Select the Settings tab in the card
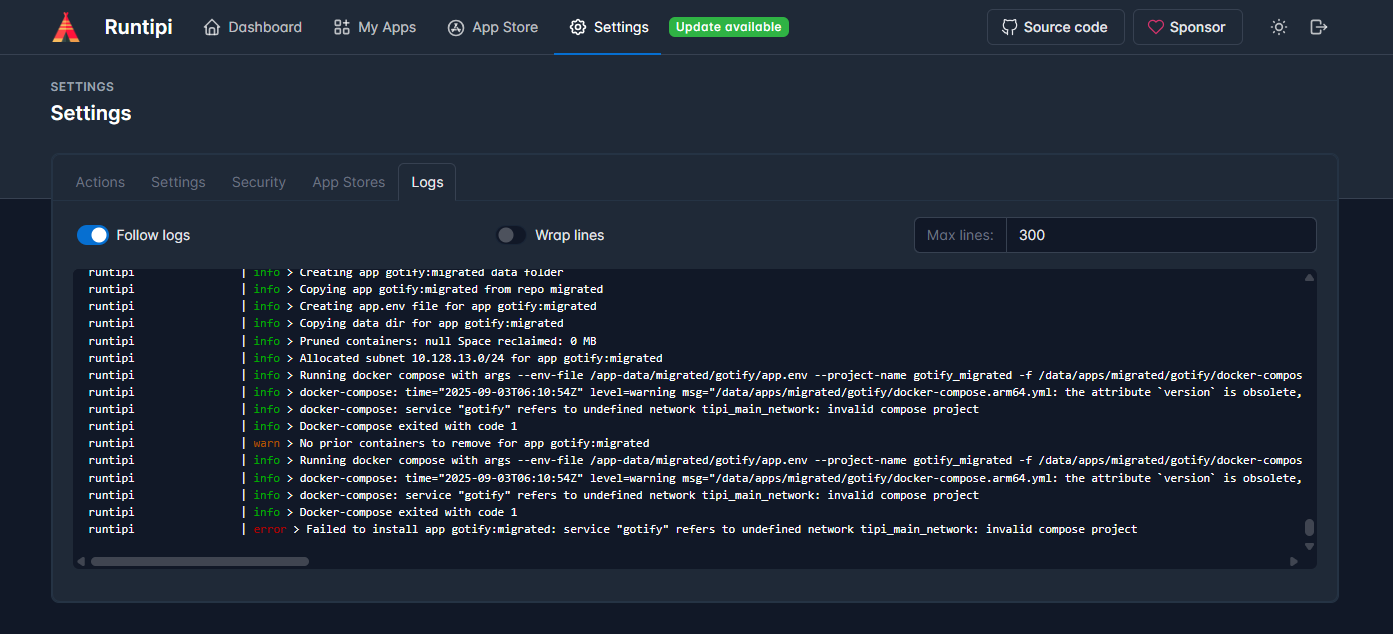 [x=178, y=182]
